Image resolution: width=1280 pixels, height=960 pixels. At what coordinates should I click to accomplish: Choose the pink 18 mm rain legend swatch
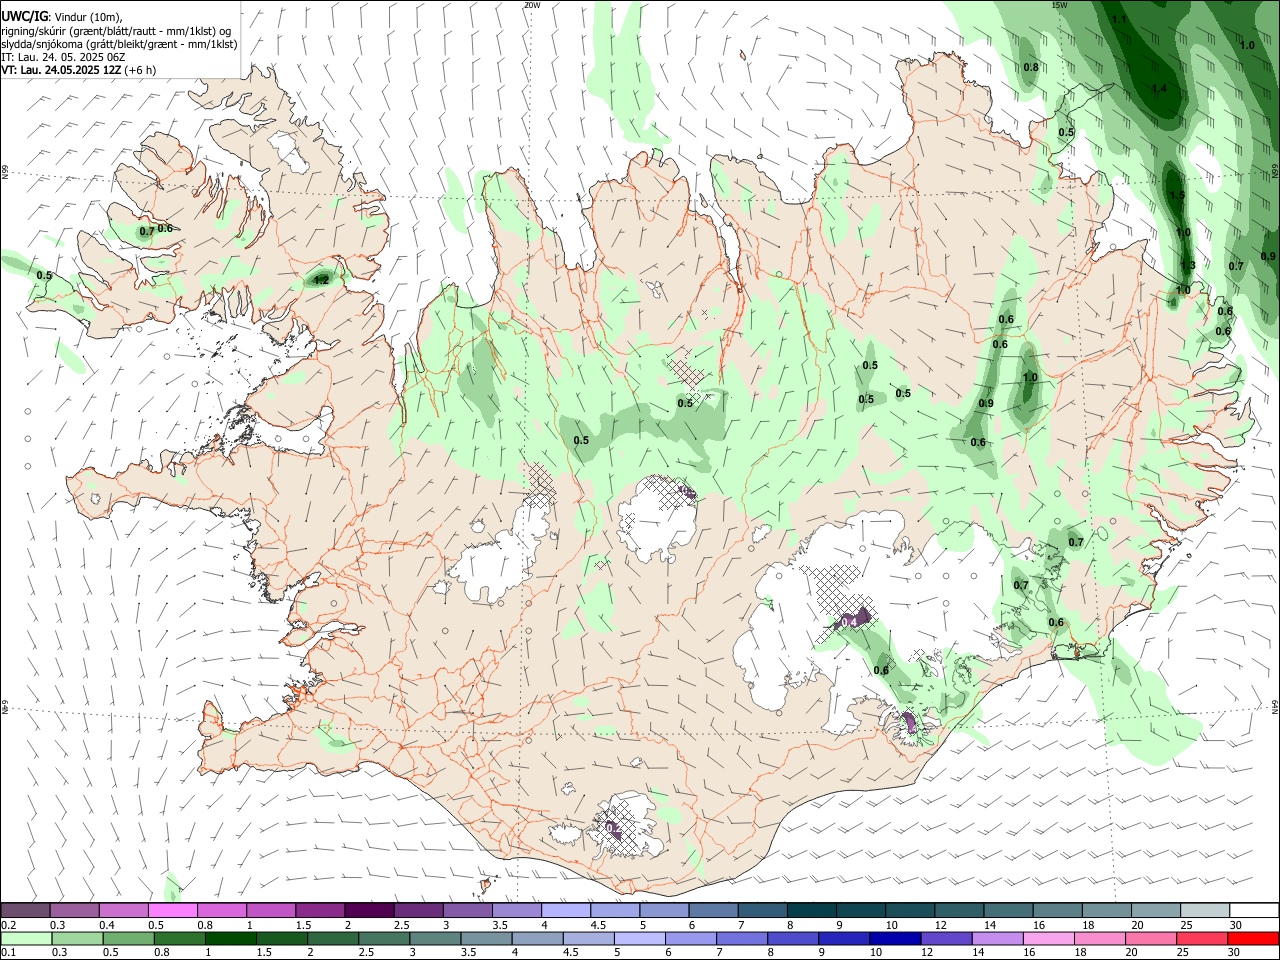click(1099, 939)
